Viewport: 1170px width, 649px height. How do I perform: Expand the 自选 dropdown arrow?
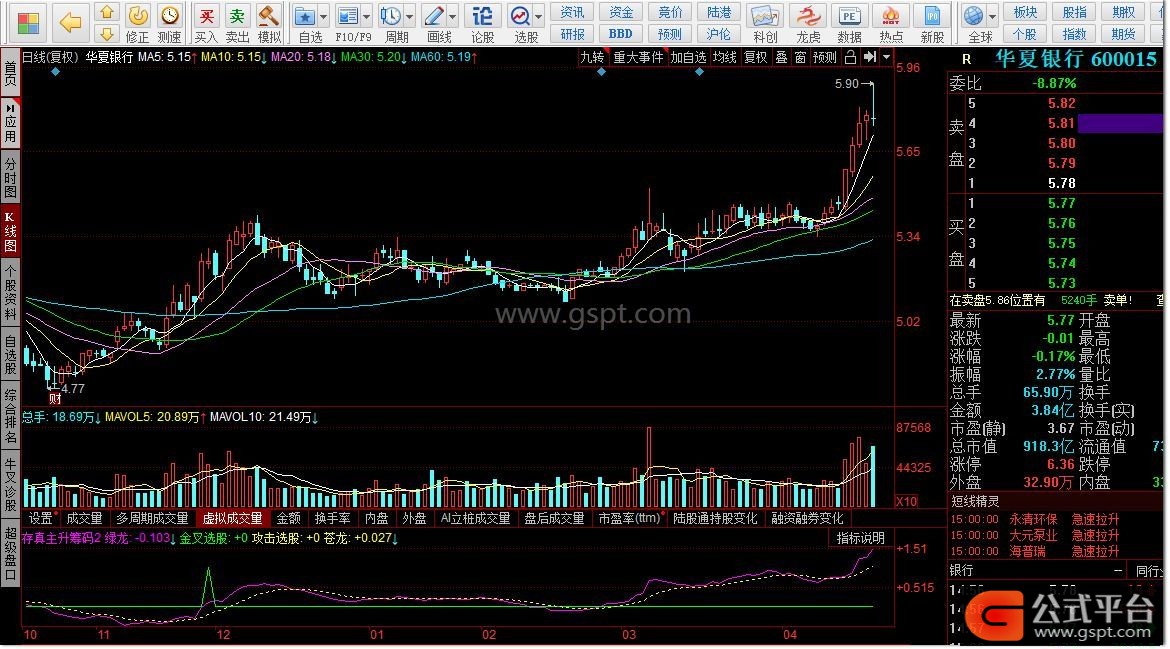323,16
